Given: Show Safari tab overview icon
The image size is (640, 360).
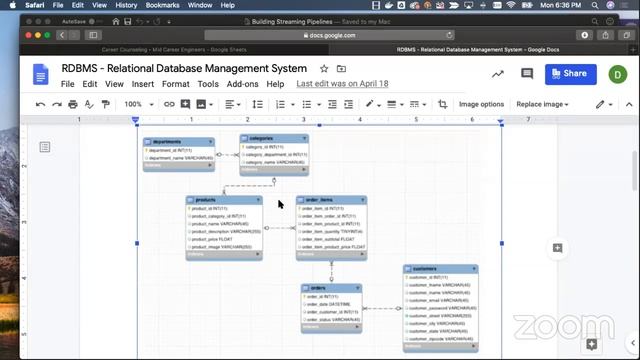Looking at the screenshot, I should coord(626,35).
